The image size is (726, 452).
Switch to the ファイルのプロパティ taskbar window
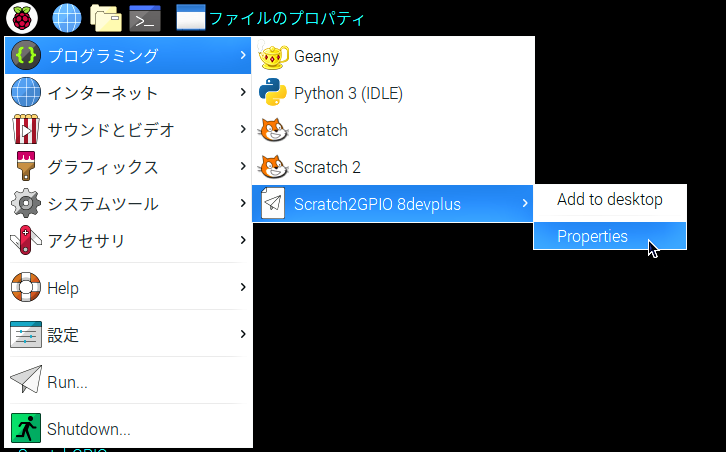coord(271,19)
